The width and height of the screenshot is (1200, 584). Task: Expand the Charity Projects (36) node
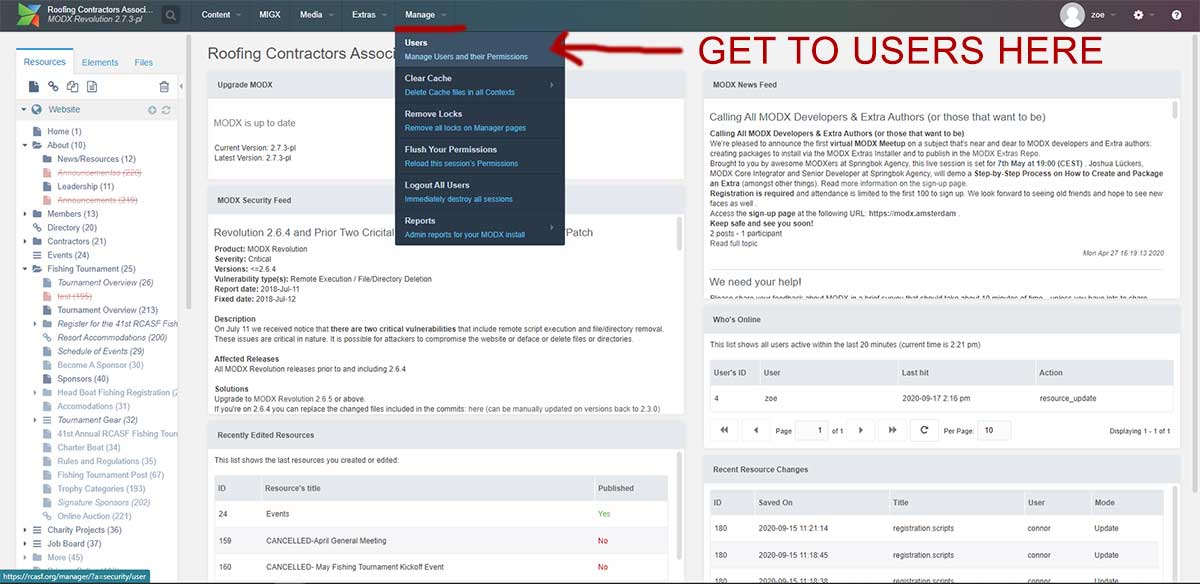click(x=24, y=530)
